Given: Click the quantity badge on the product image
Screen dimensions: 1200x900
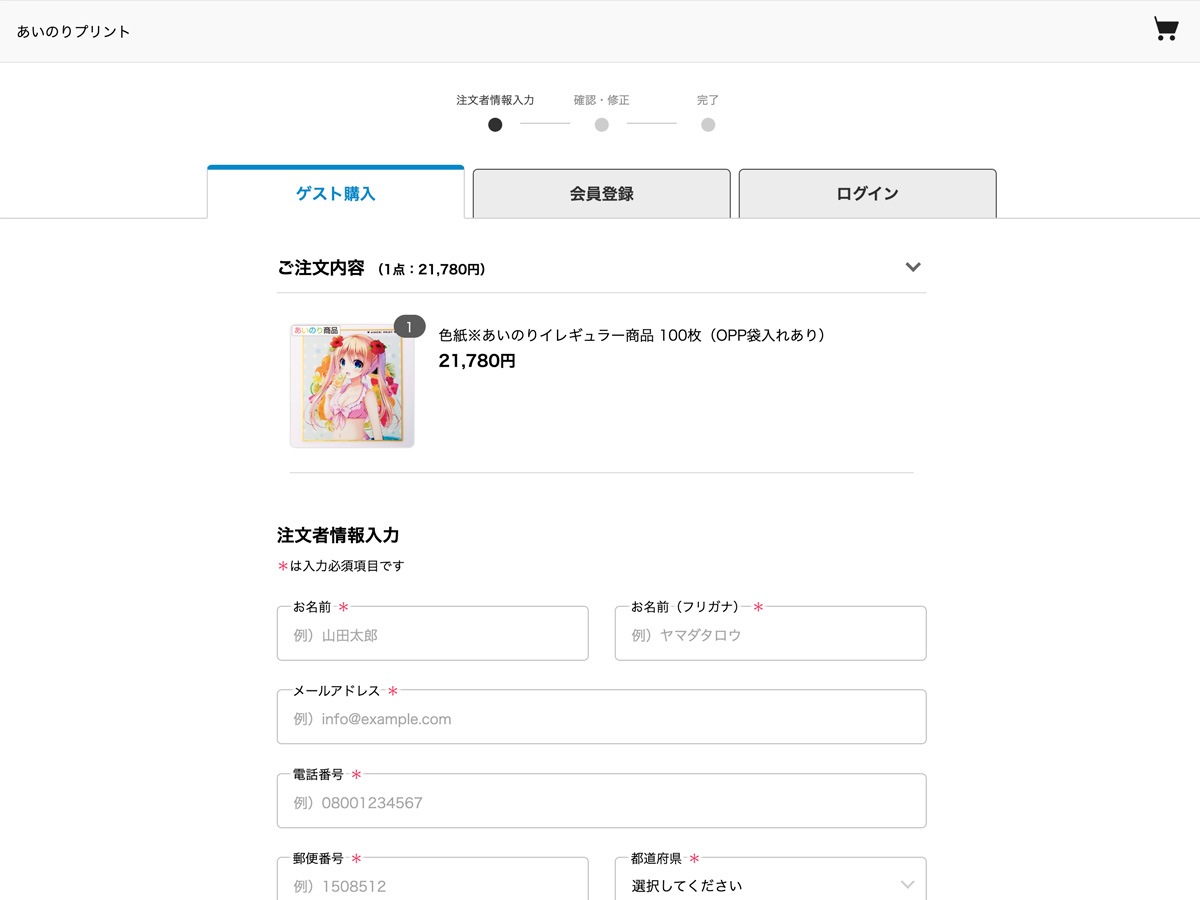Looking at the screenshot, I should coord(408,326).
